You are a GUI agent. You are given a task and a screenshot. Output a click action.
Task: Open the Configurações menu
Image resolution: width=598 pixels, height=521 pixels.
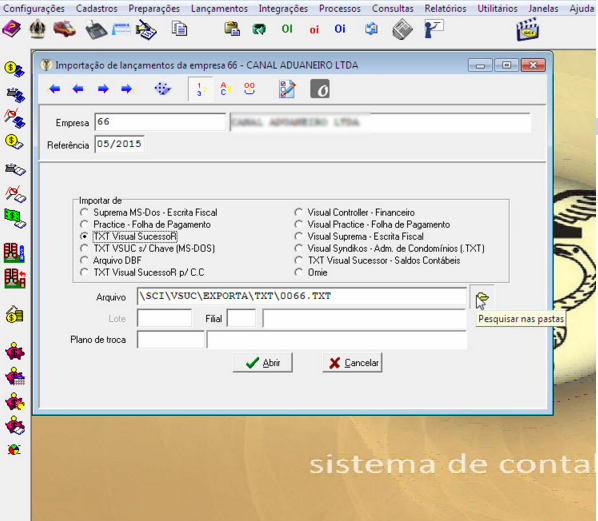[34, 8]
